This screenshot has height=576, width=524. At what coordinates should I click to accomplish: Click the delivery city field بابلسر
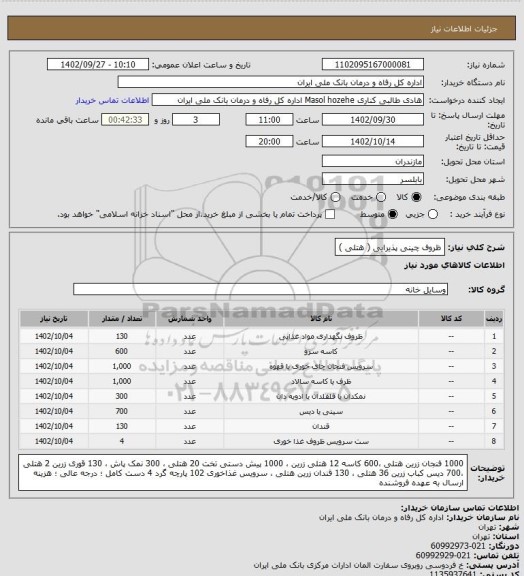click(373, 179)
